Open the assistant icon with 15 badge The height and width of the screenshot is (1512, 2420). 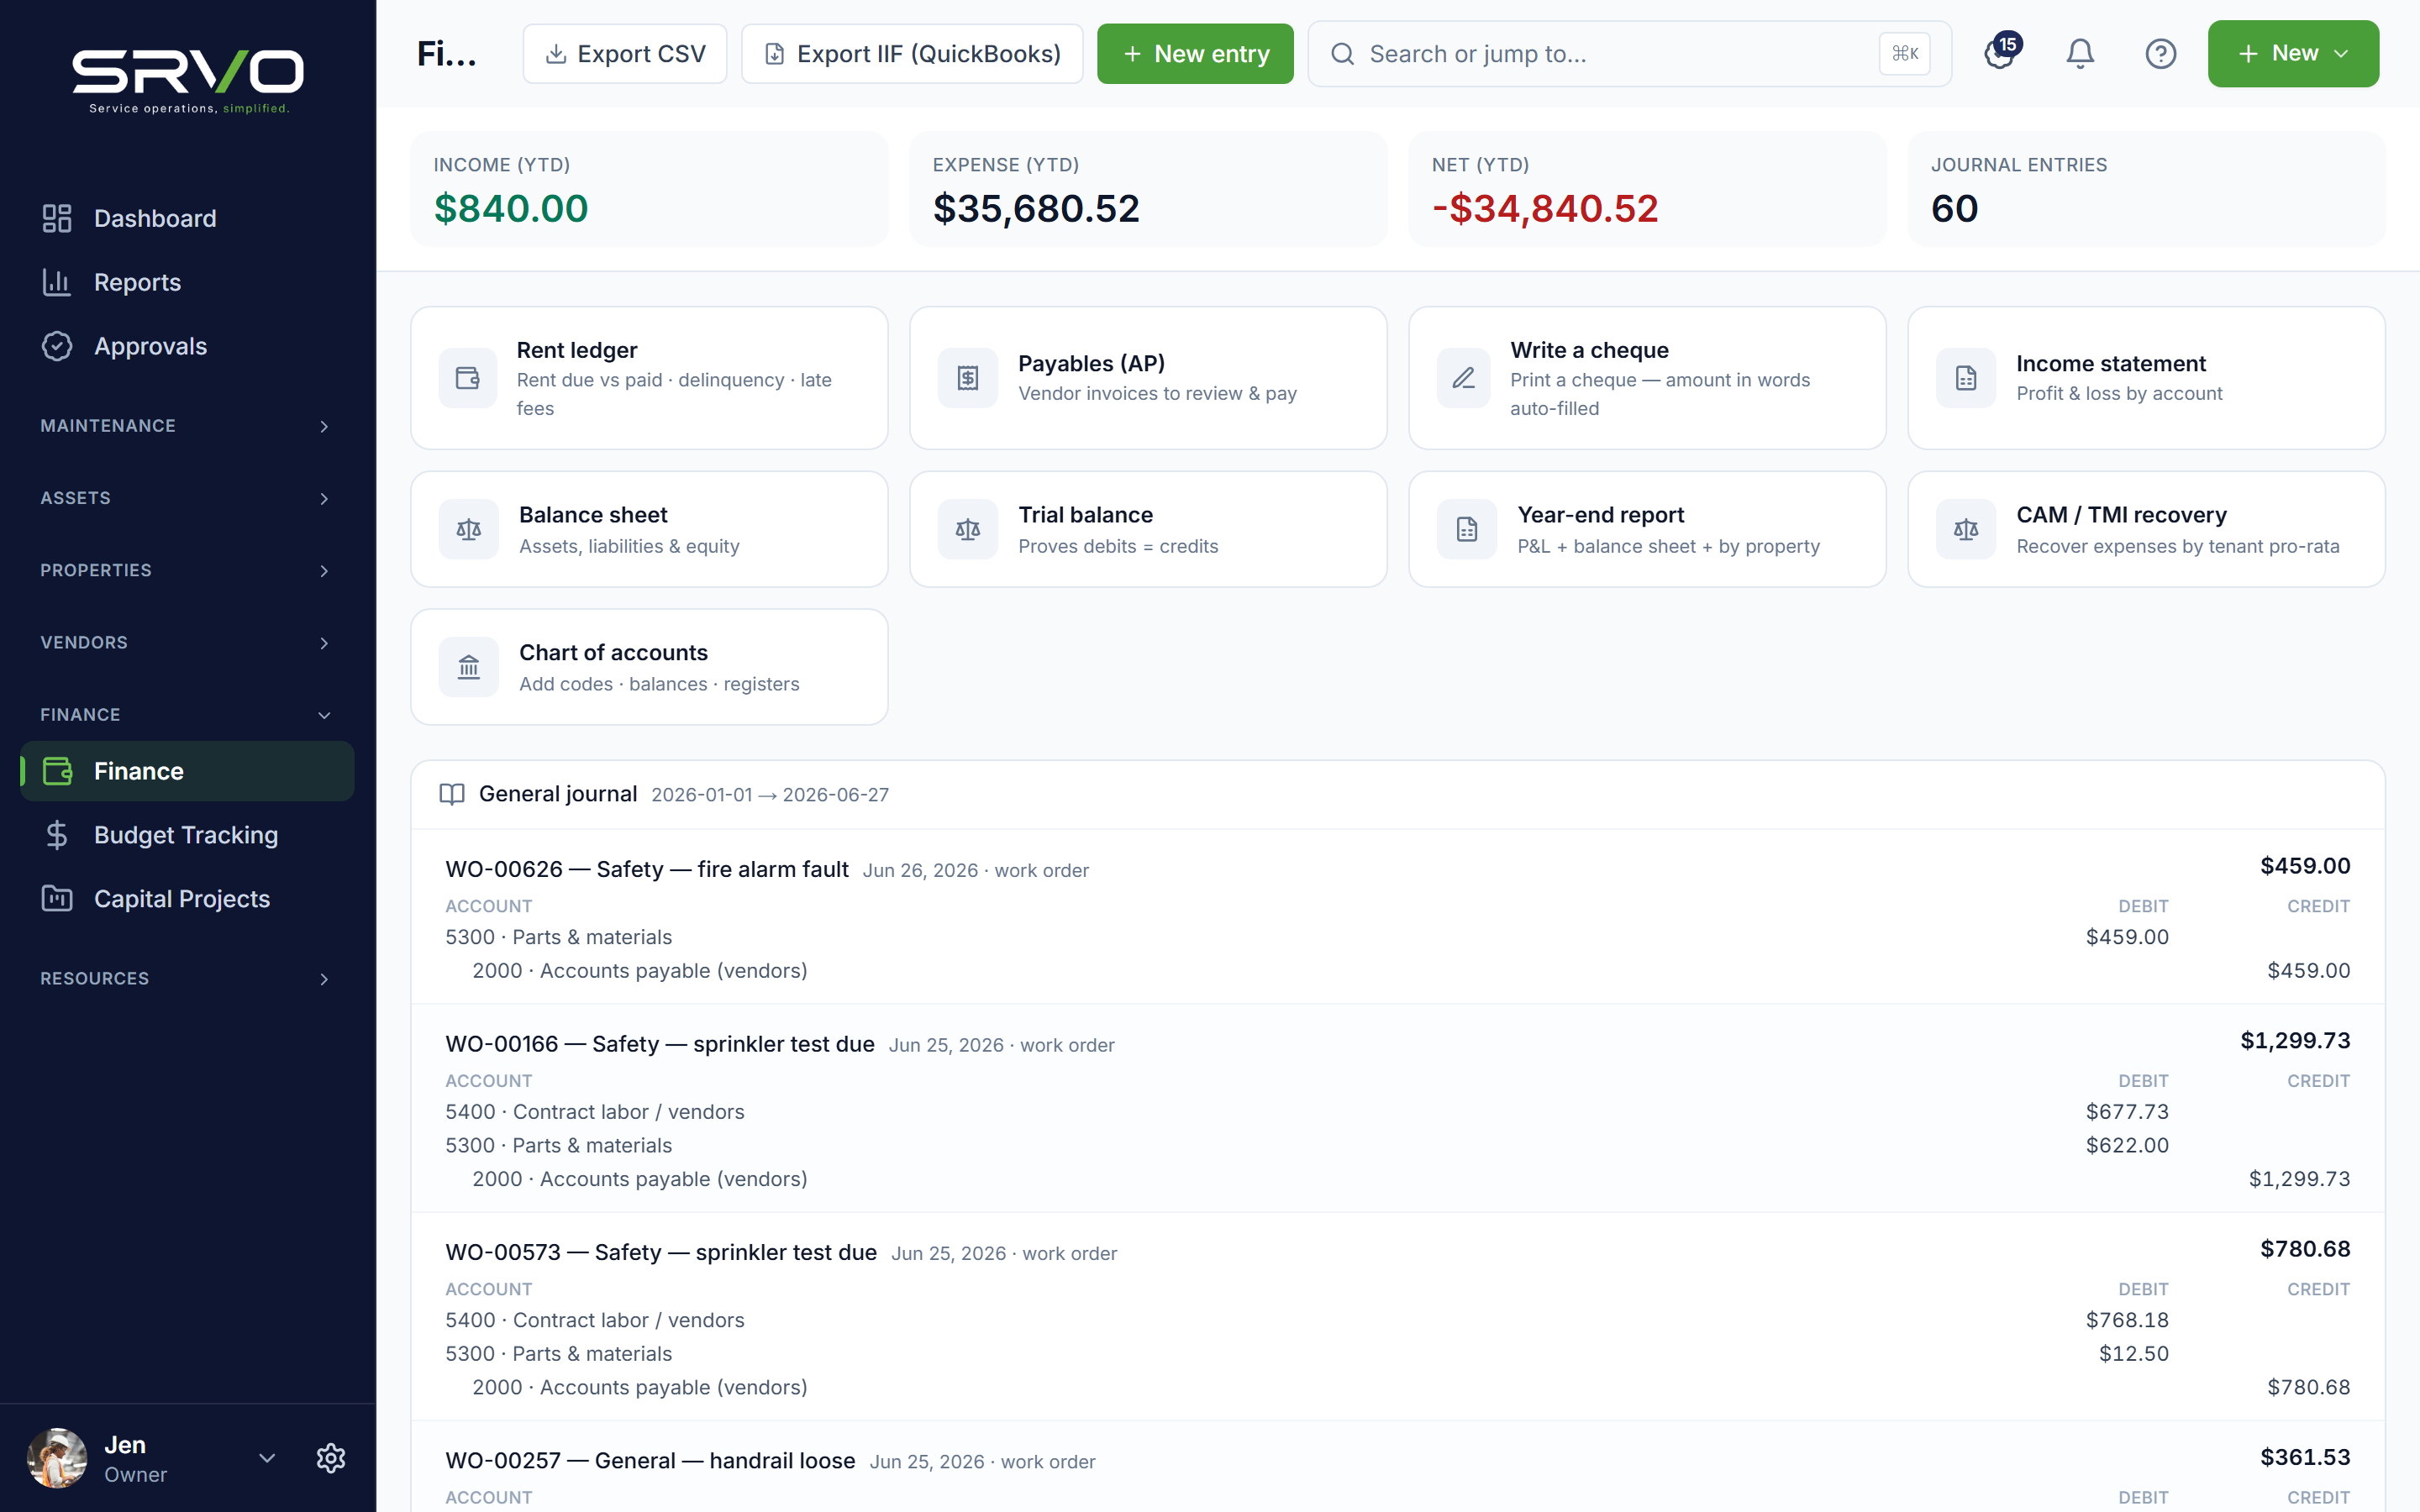pyautogui.click(x=2001, y=52)
